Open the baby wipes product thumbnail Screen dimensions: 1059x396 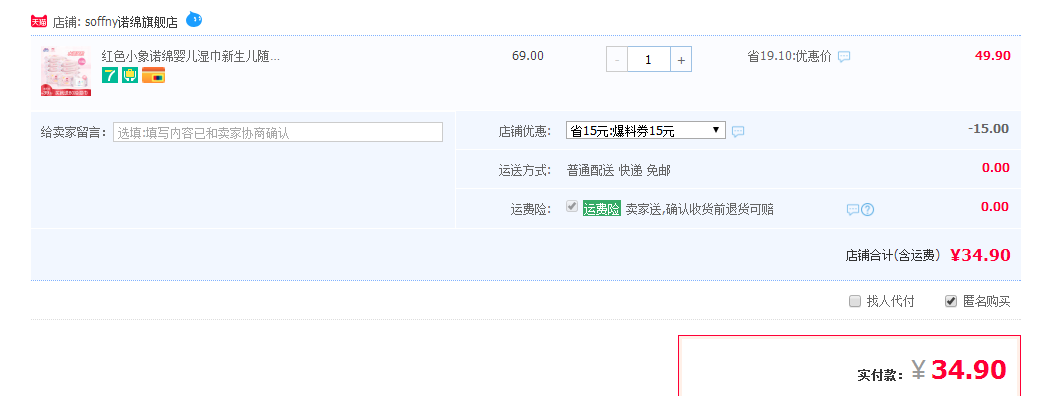tap(66, 71)
